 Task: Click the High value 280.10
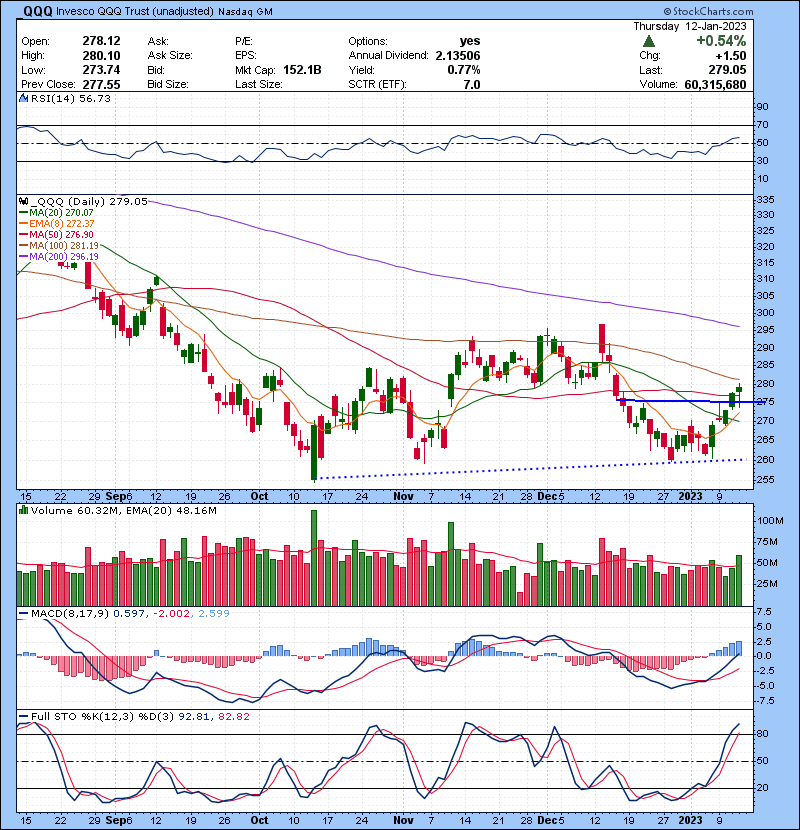101,56
